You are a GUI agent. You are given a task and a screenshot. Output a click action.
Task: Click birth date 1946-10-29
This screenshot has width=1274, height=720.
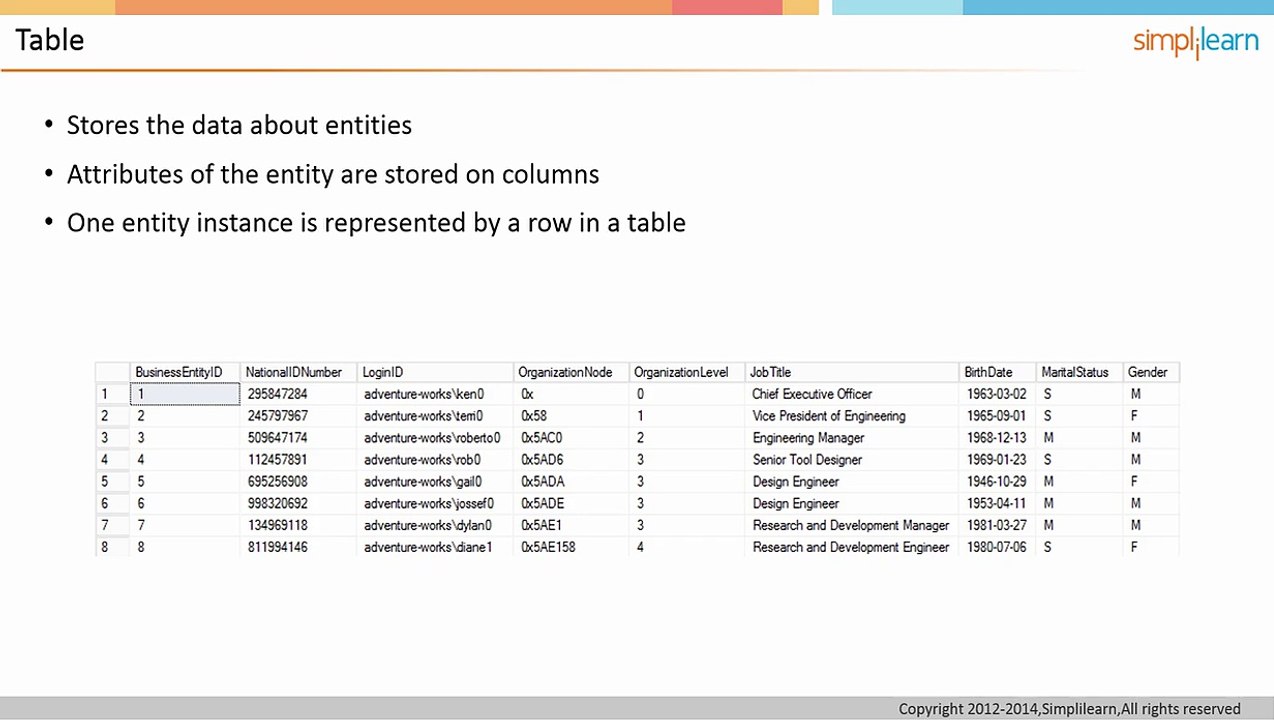pyautogui.click(x=996, y=482)
